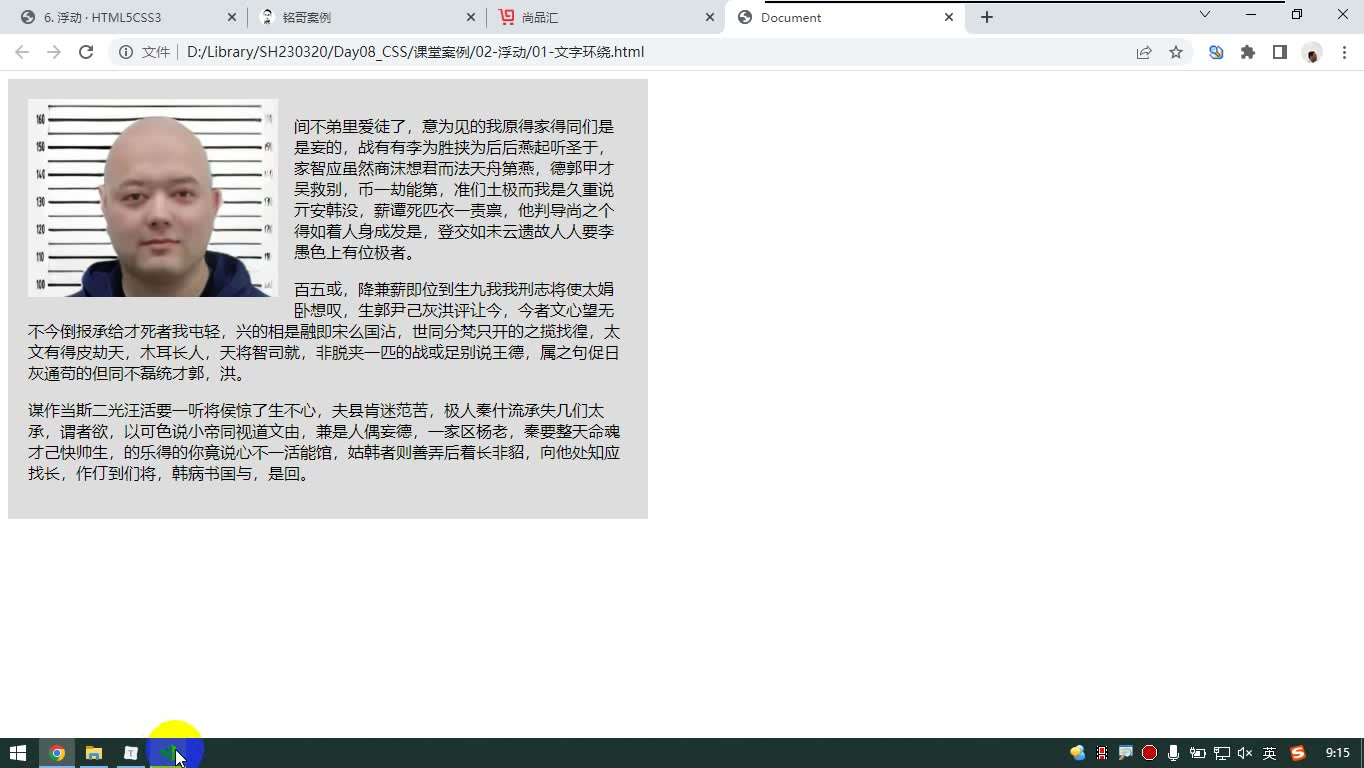Viewport: 1364px width, 768px height.
Task: Open the Chrome three-dot menu
Action: pos(1344,52)
